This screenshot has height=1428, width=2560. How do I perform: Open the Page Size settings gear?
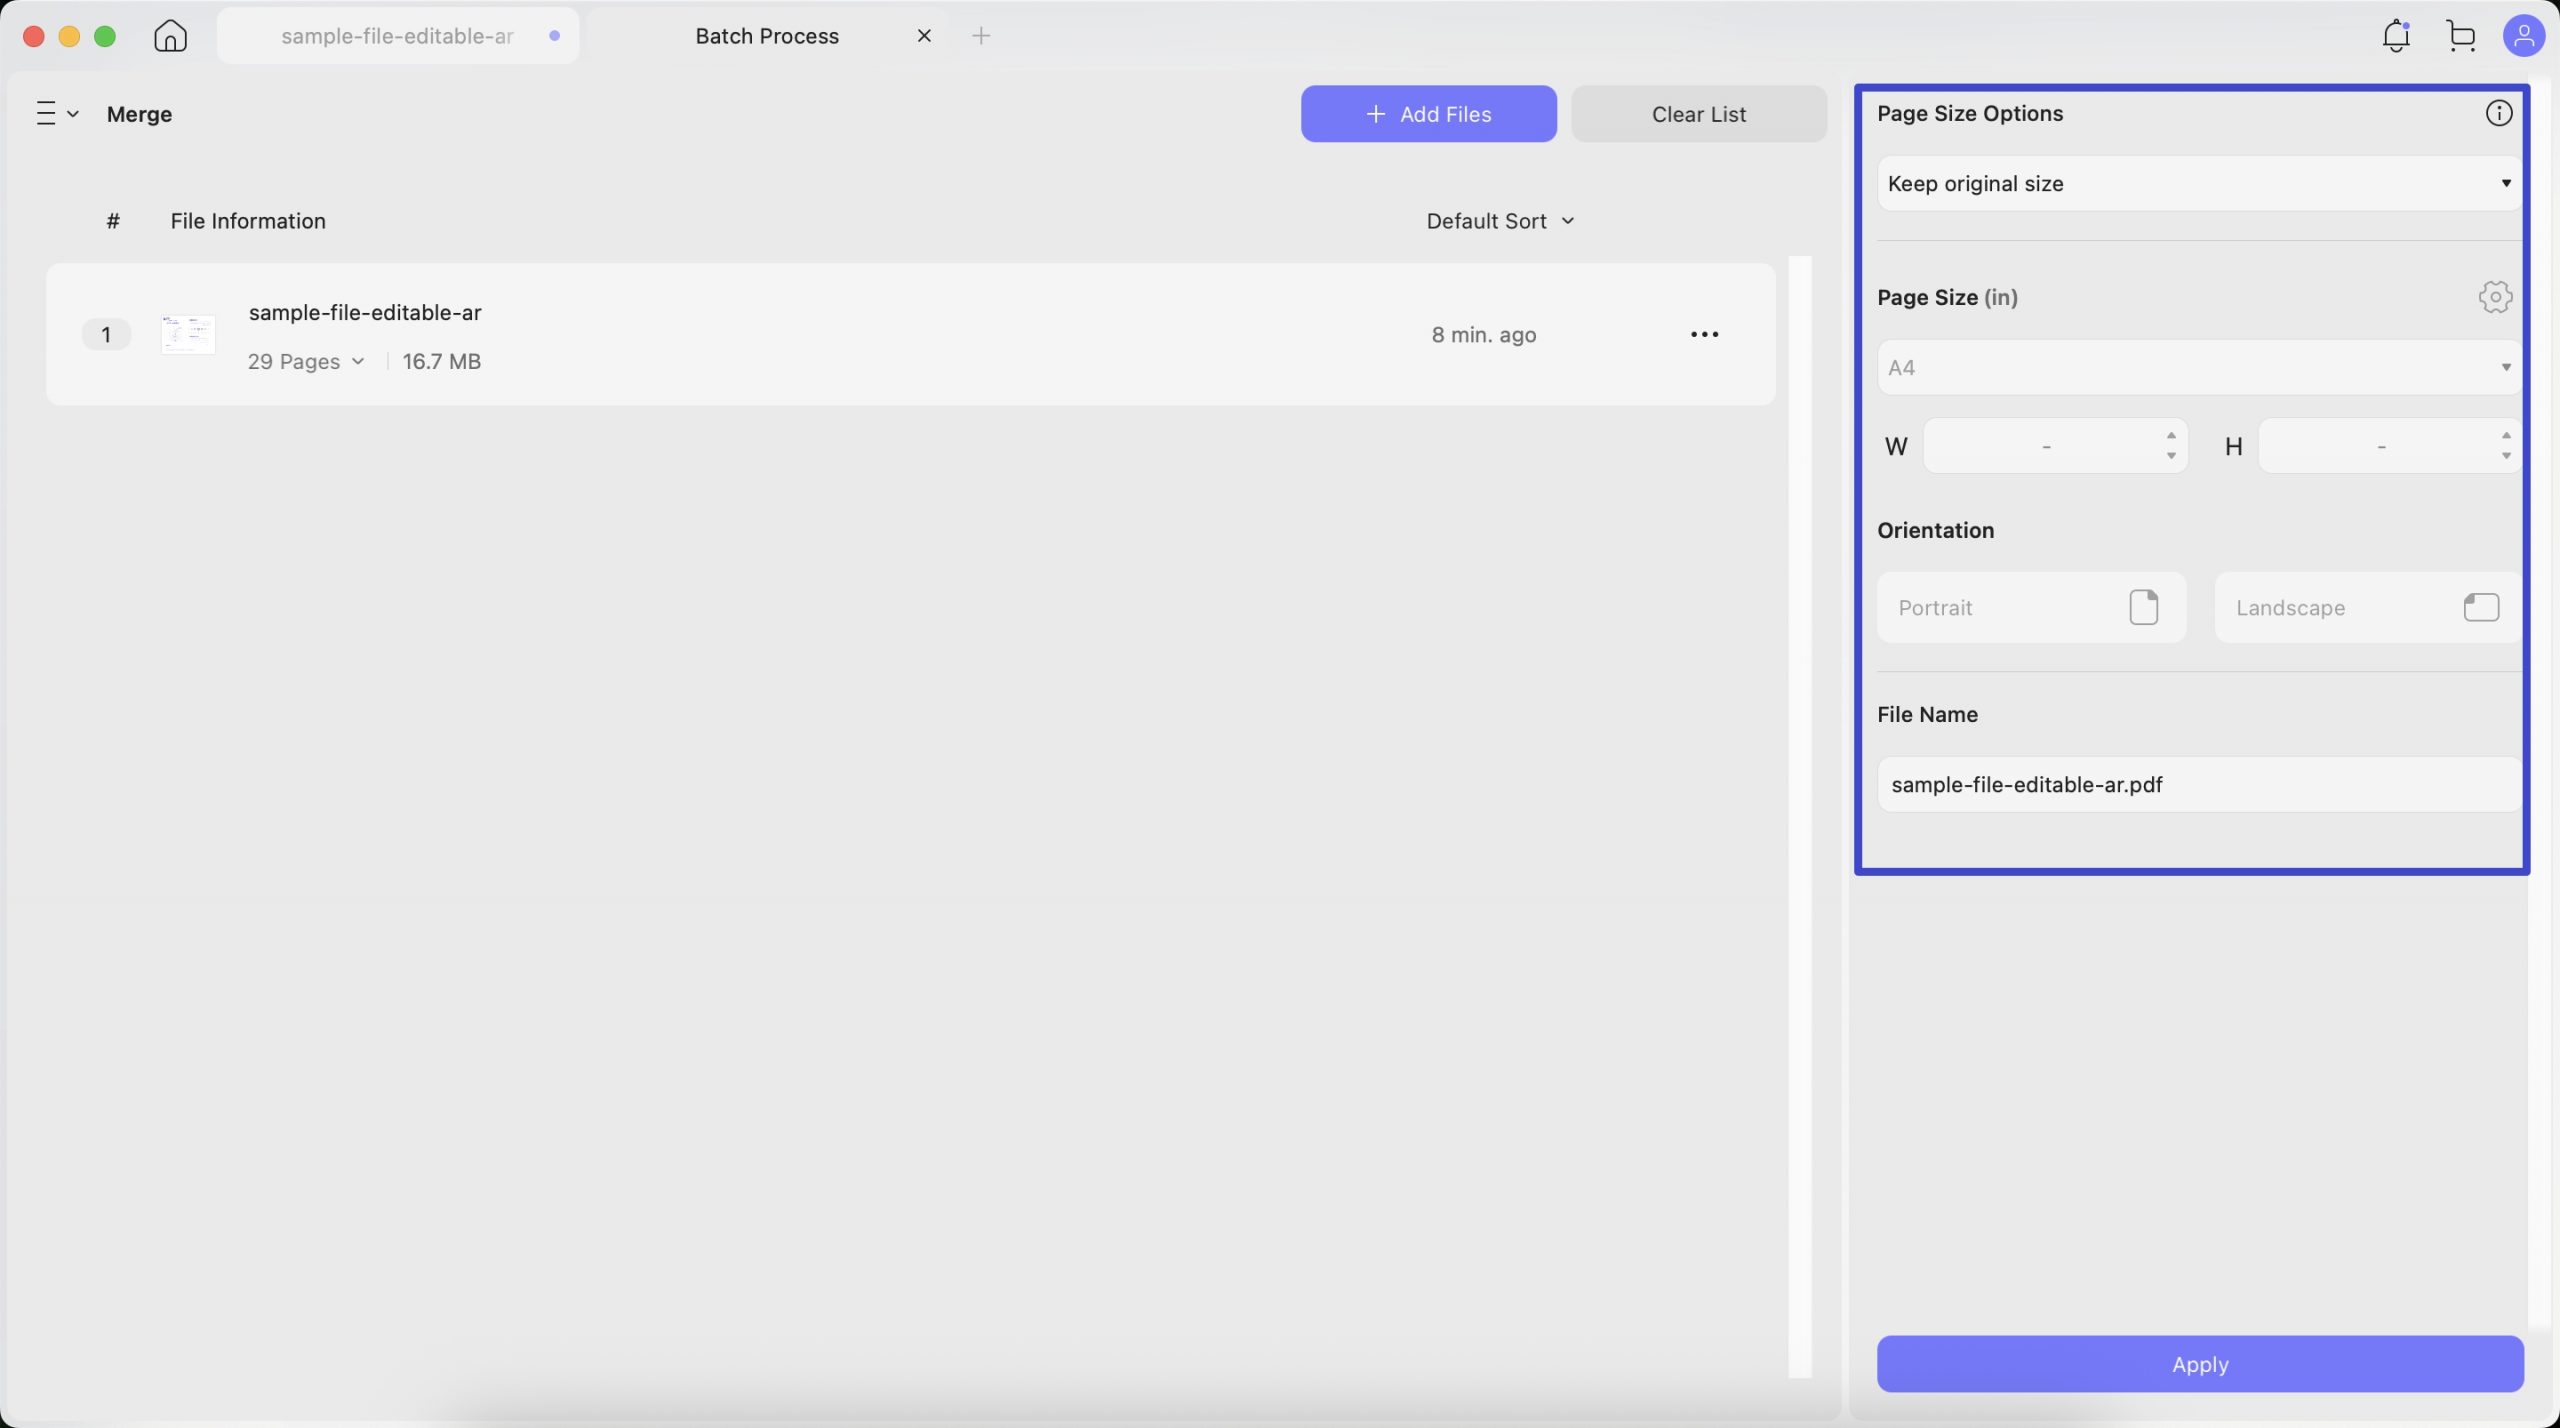click(x=2495, y=297)
